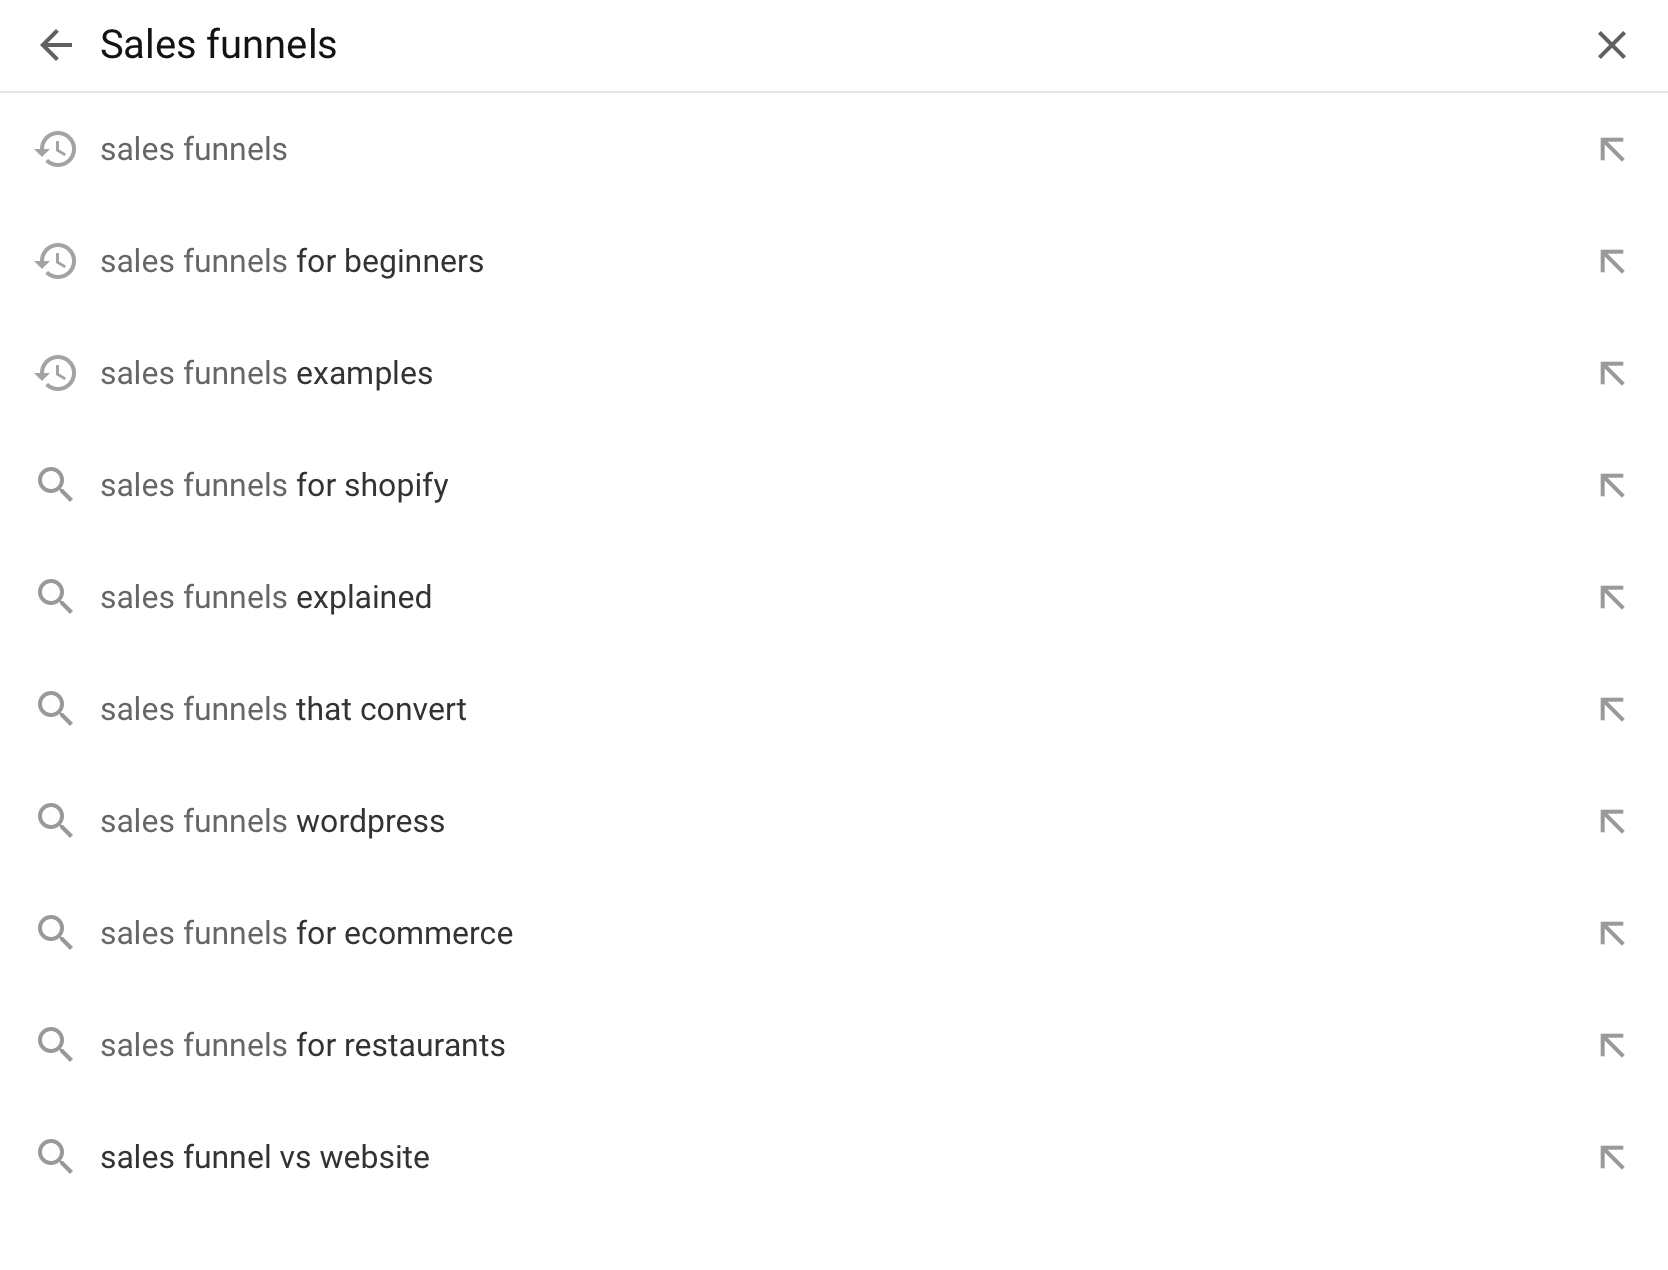Choose 'sales funnels for beginners' suggestion

click(x=292, y=262)
